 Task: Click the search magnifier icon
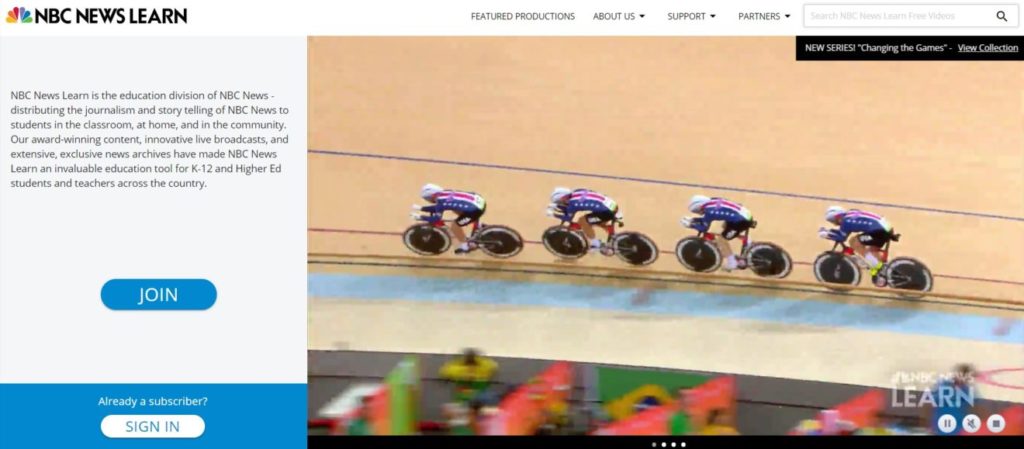click(x=1001, y=16)
